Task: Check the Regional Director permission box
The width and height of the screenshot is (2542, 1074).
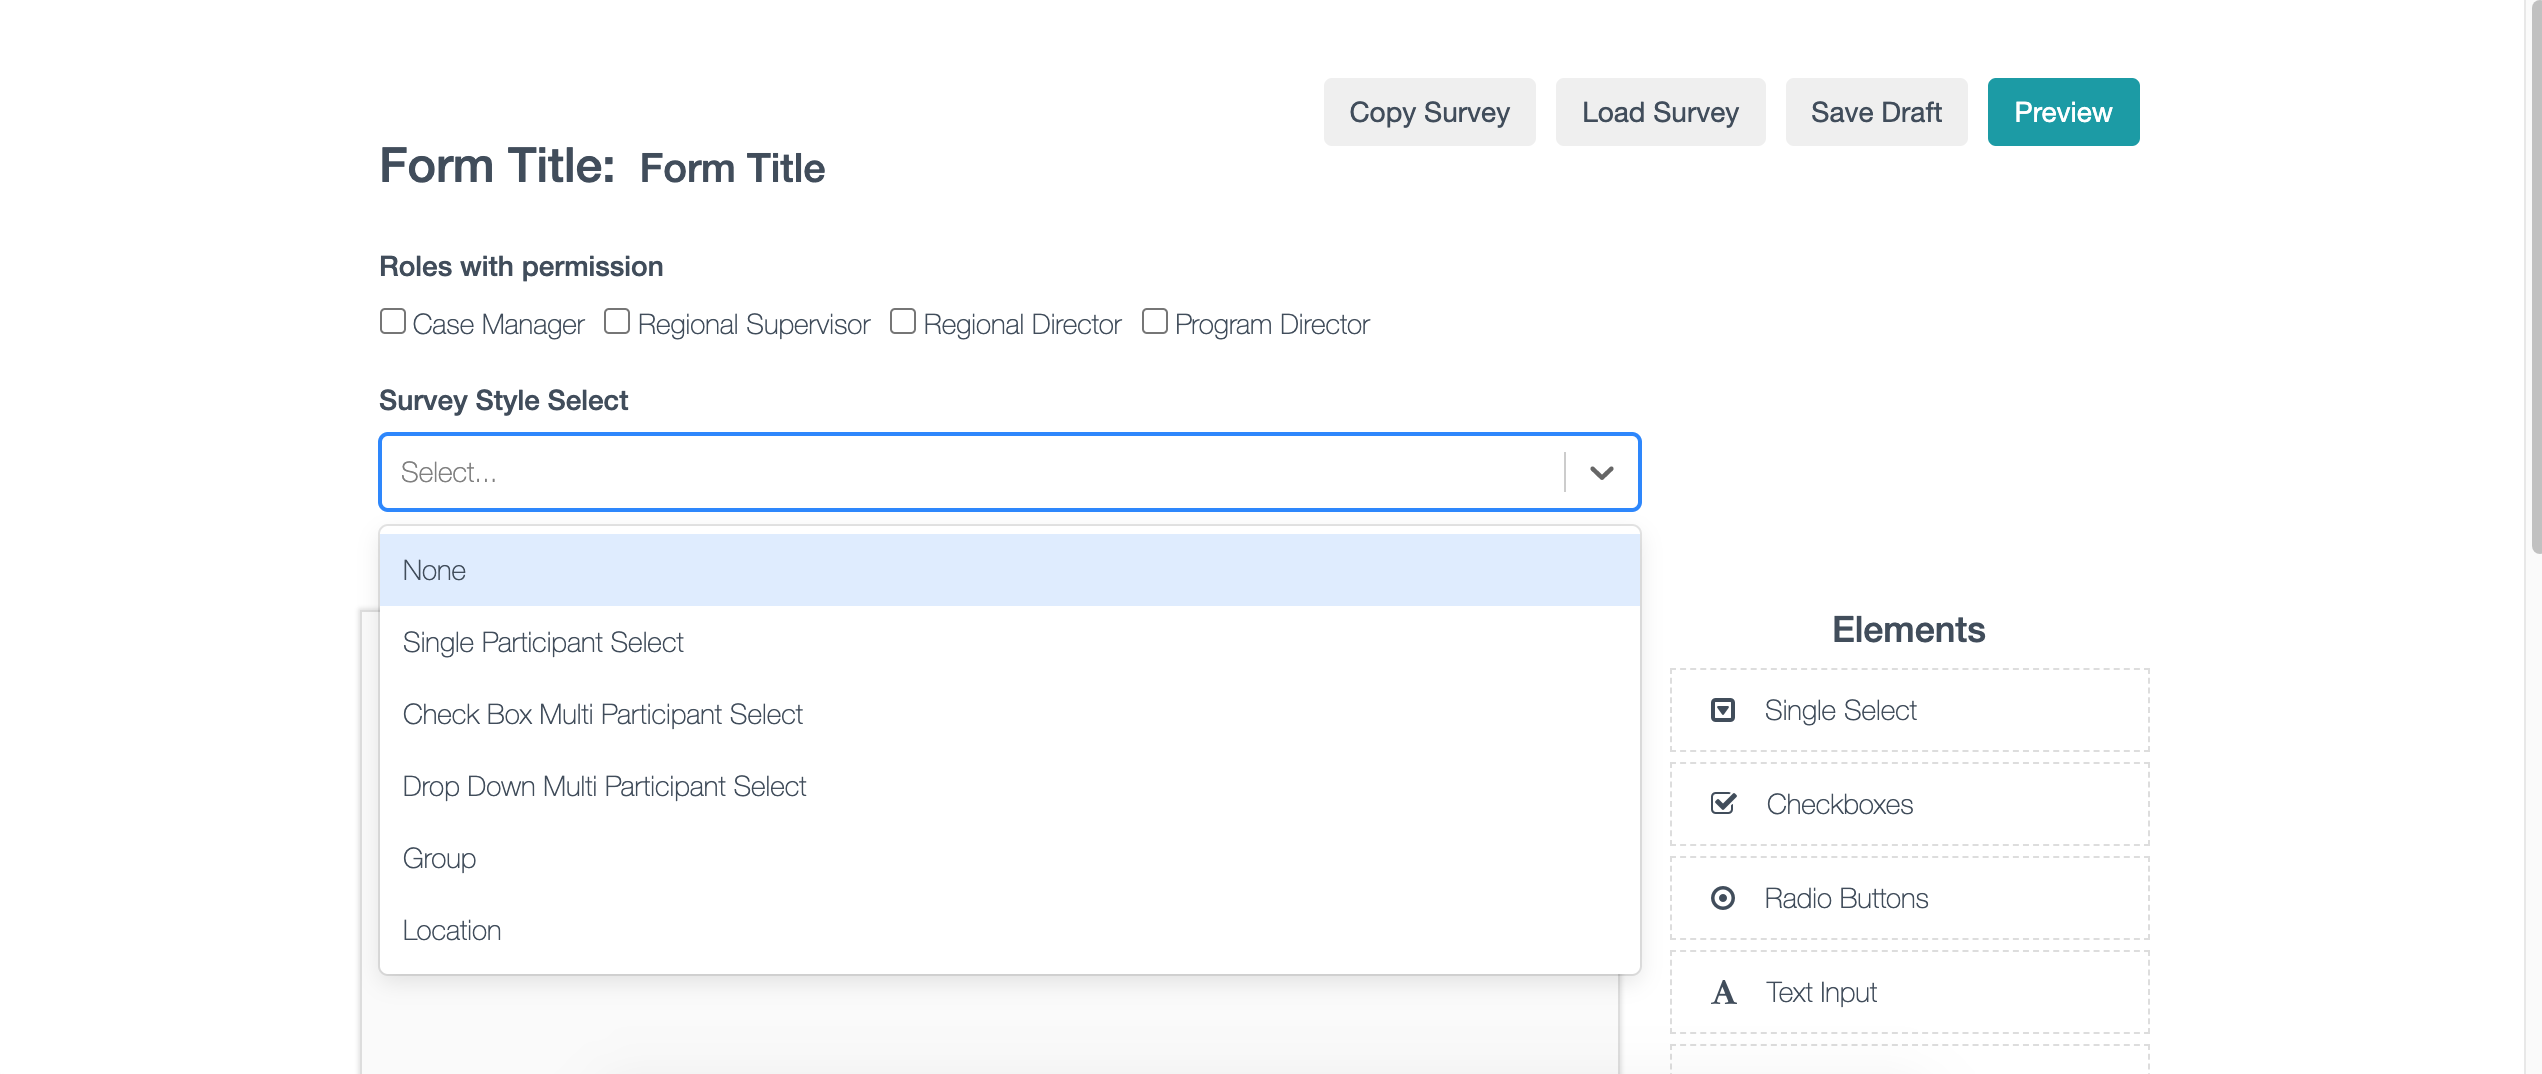Action: [903, 322]
